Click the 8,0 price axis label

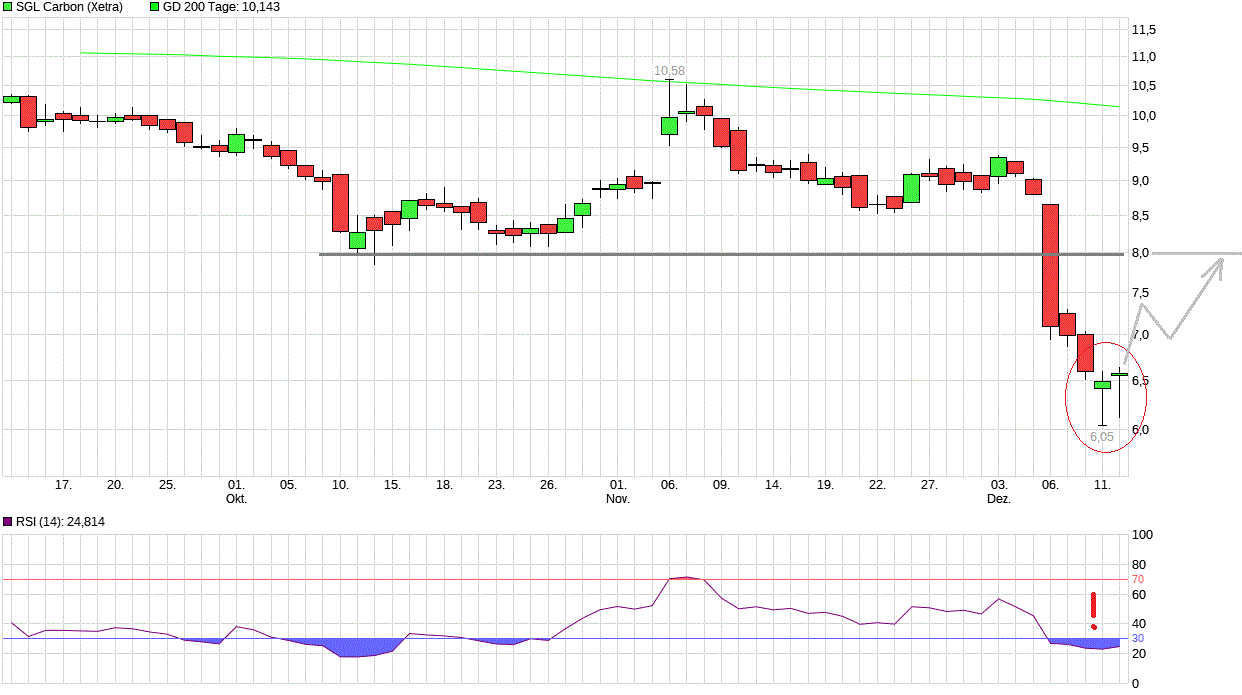[1140, 253]
